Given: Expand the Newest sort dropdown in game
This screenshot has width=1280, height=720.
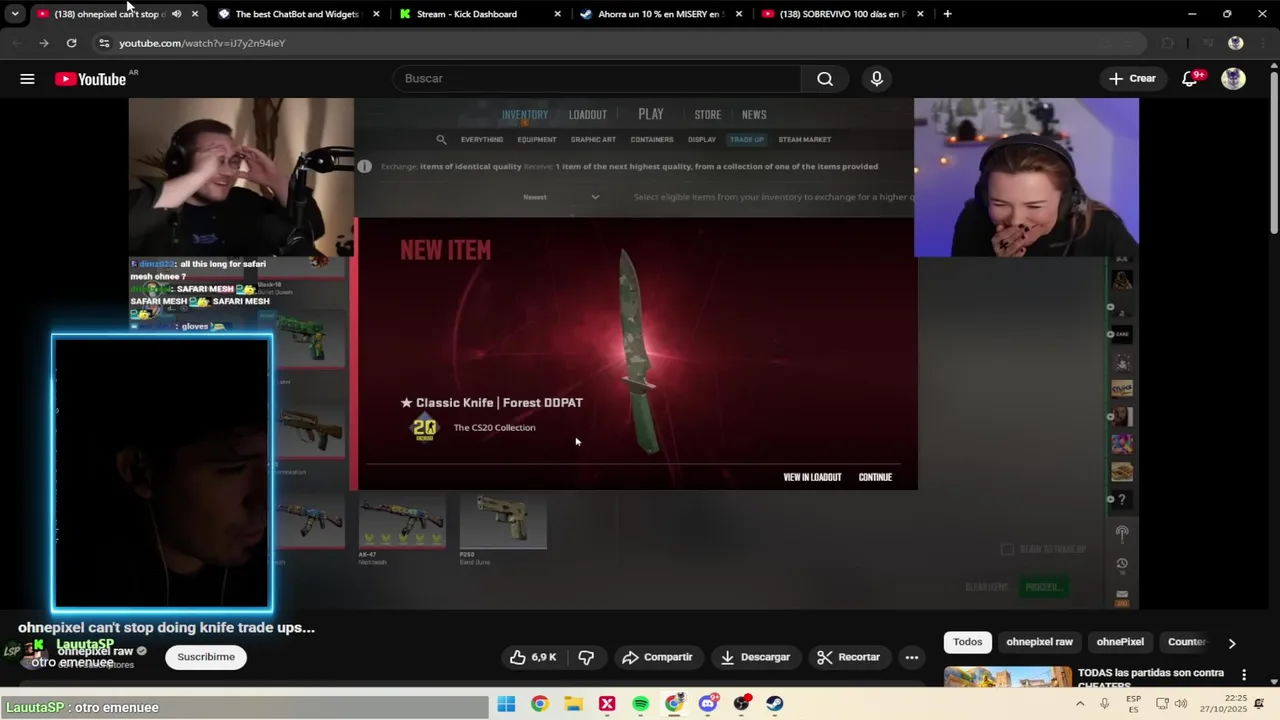Looking at the screenshot, I should pos(560,197).
